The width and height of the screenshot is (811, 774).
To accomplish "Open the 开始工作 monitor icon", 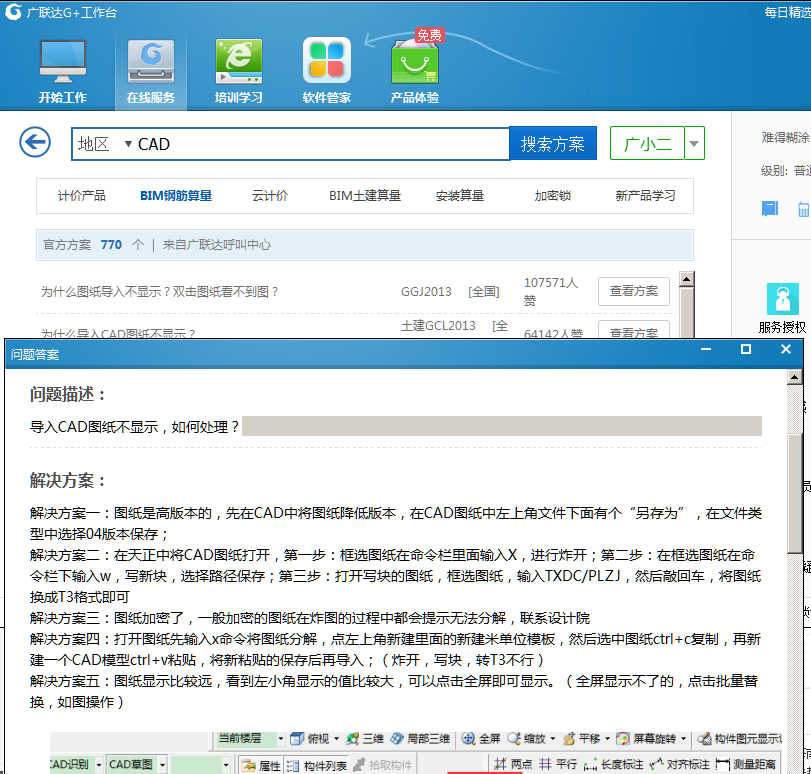I will [63, 62].
